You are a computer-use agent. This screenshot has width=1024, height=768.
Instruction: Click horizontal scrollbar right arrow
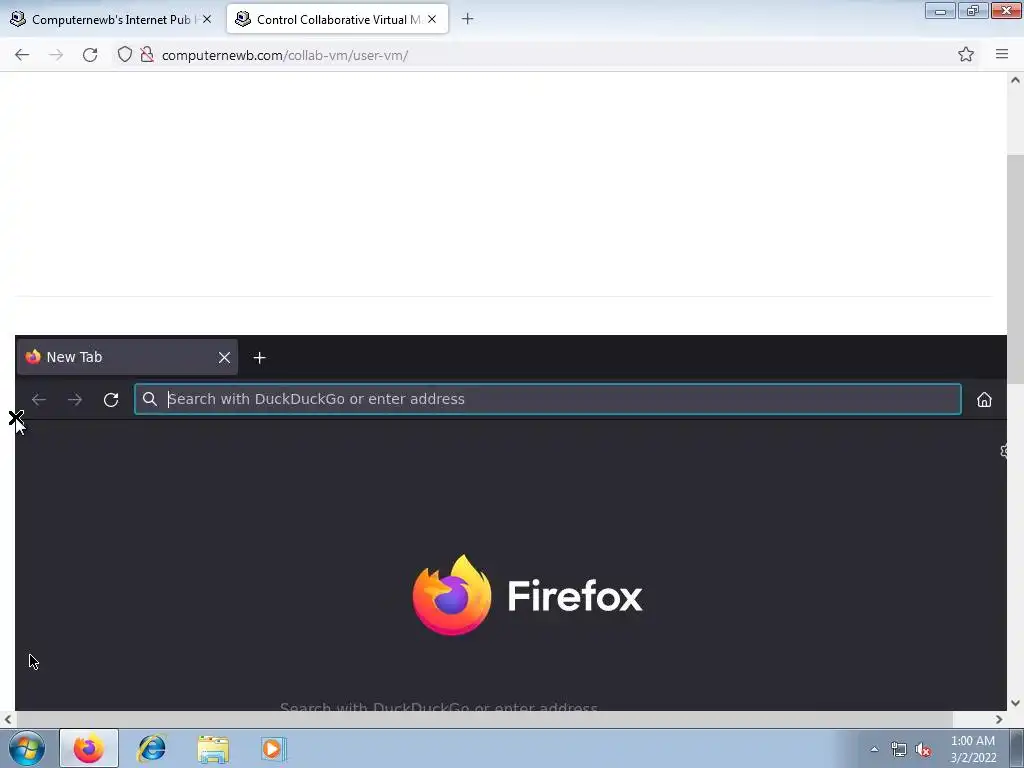(999, 720)
